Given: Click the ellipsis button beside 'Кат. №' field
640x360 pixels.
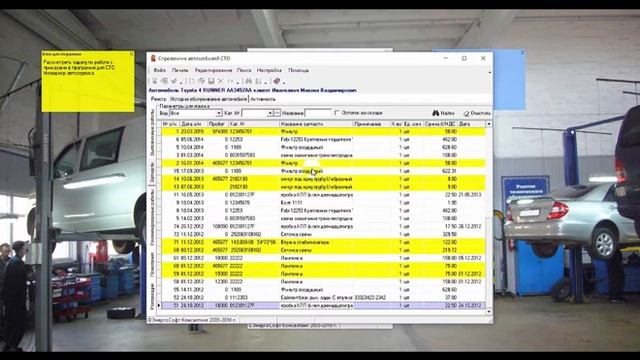Looking at the screenshot, I should (277, 113).
